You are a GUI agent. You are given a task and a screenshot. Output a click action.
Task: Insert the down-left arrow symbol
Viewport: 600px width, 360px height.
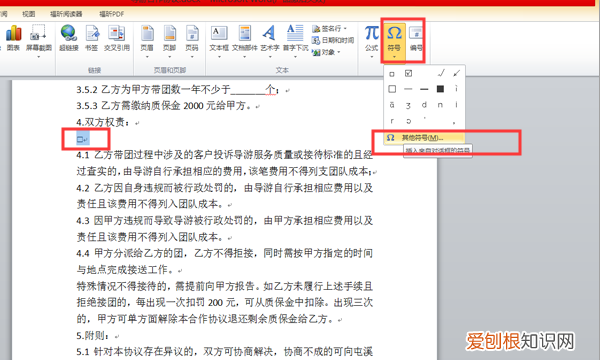[x=456, y=73]
